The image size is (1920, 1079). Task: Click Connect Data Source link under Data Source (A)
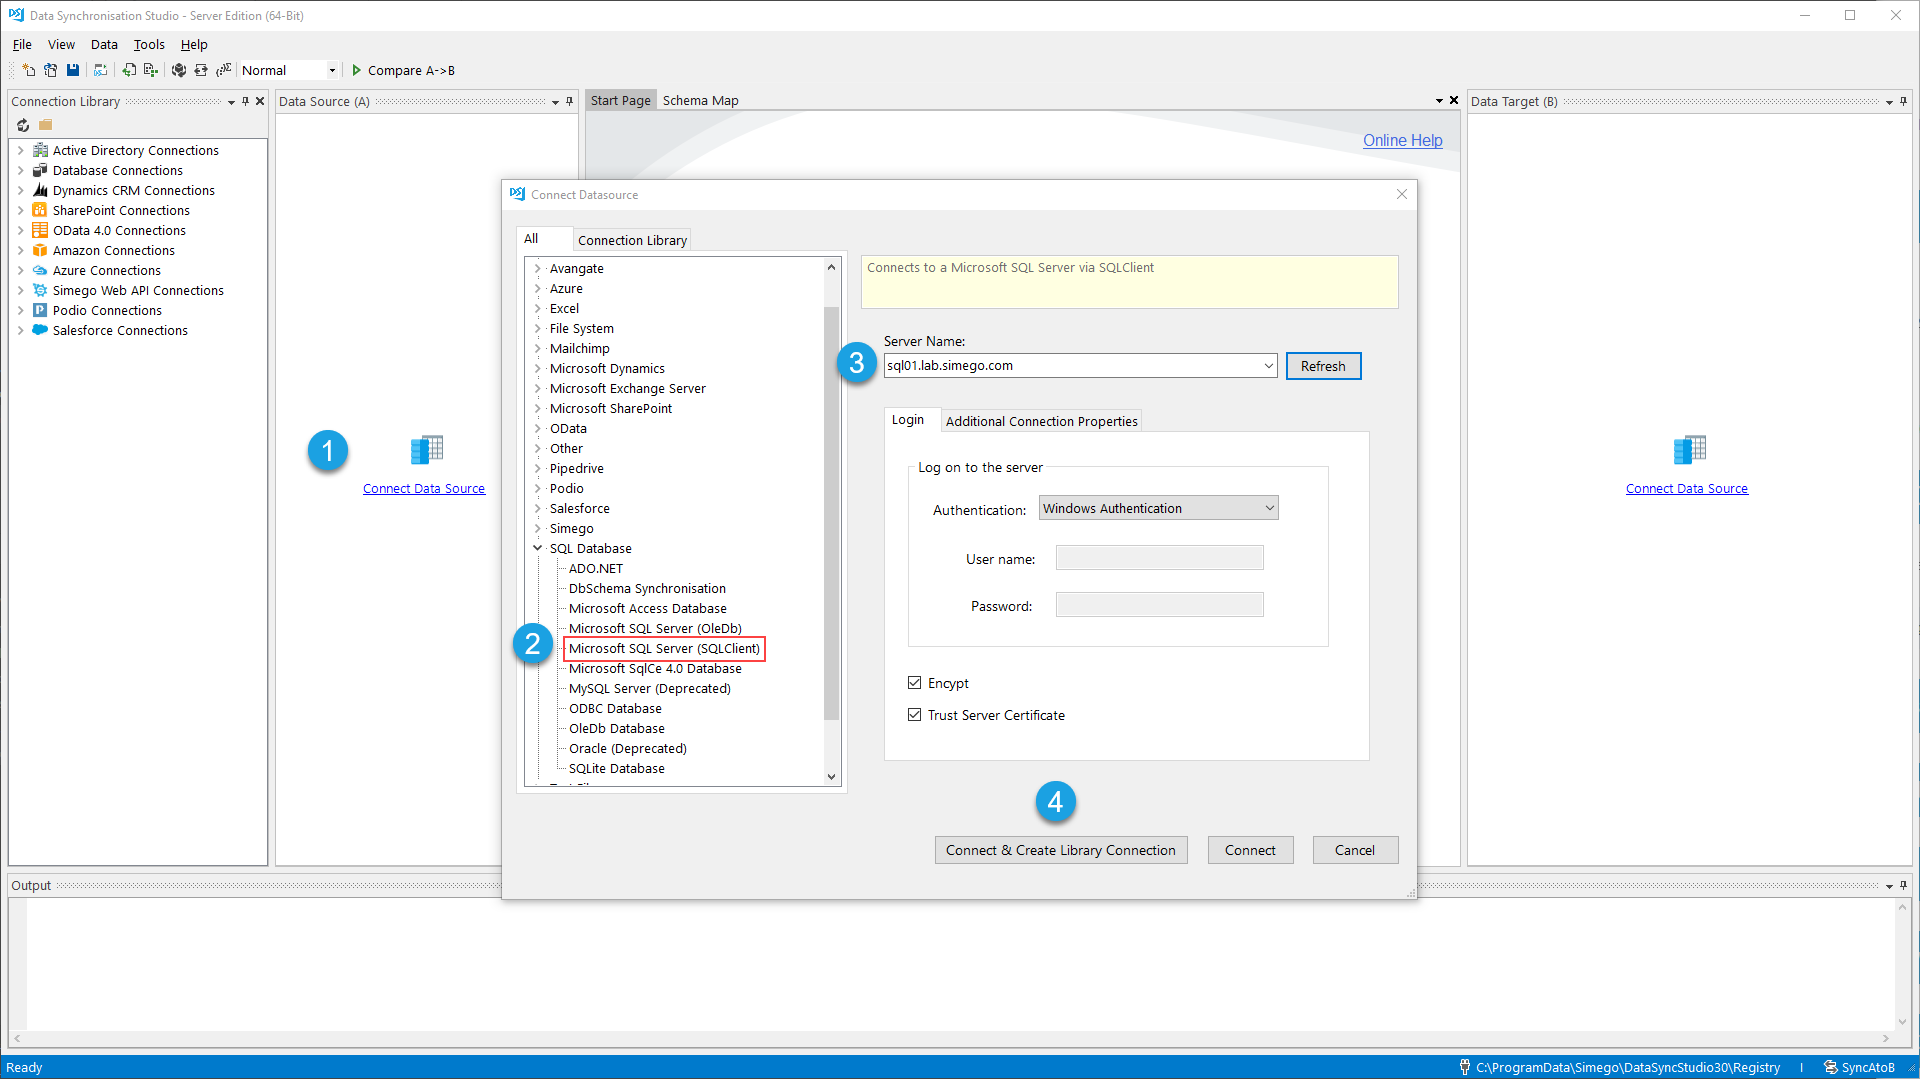pyautogui.click(x=424, y=488)
